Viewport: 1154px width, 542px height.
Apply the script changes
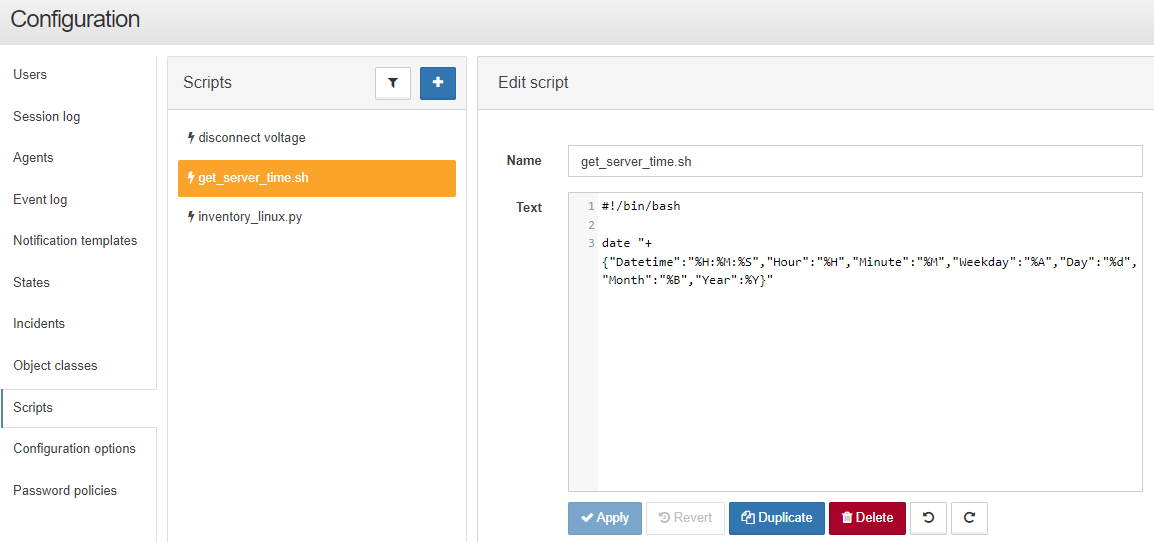click(605, 518)
